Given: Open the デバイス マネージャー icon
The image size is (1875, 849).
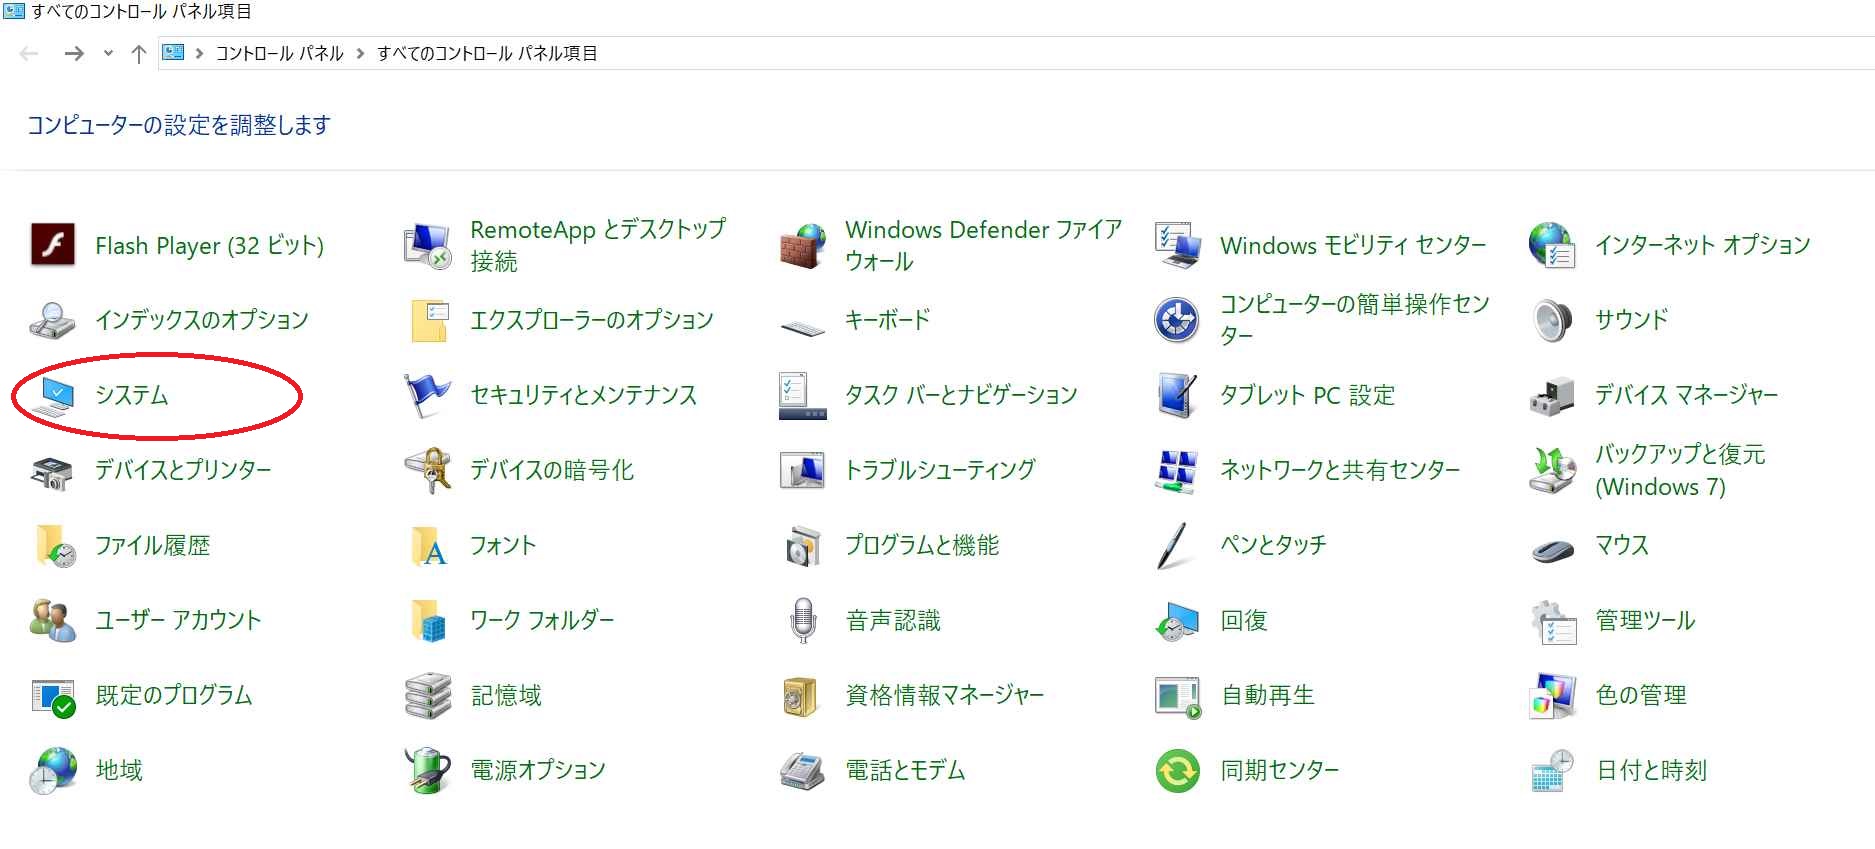Looking at the screenshot, I should pyautogui.click(x=1552, y=396).
